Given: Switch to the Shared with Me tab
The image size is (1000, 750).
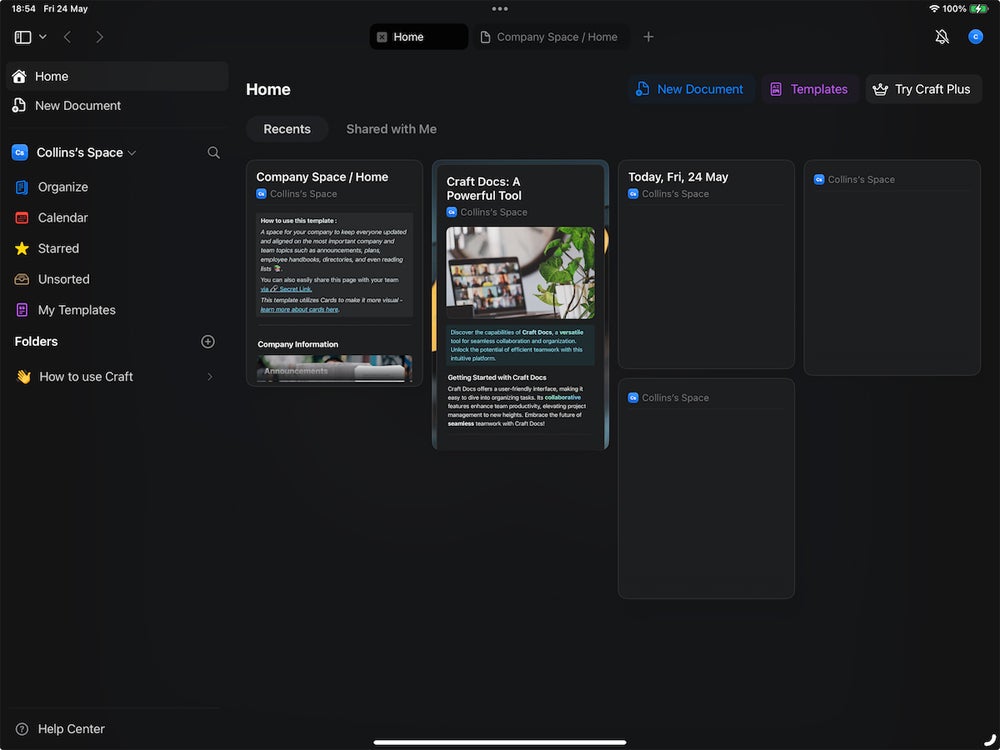Looking at the screenshot, I should coord(391,128).
